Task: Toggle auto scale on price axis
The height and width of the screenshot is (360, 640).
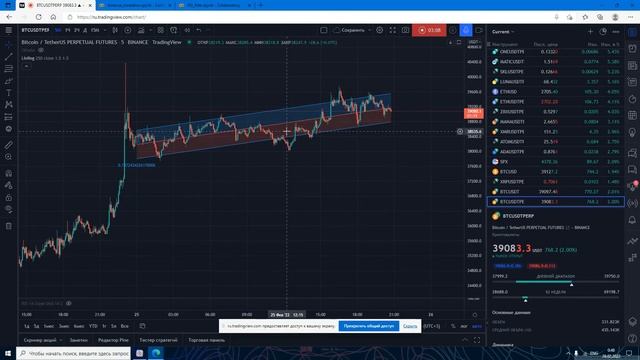Action: pyautogui.click(x=477, y=326)
